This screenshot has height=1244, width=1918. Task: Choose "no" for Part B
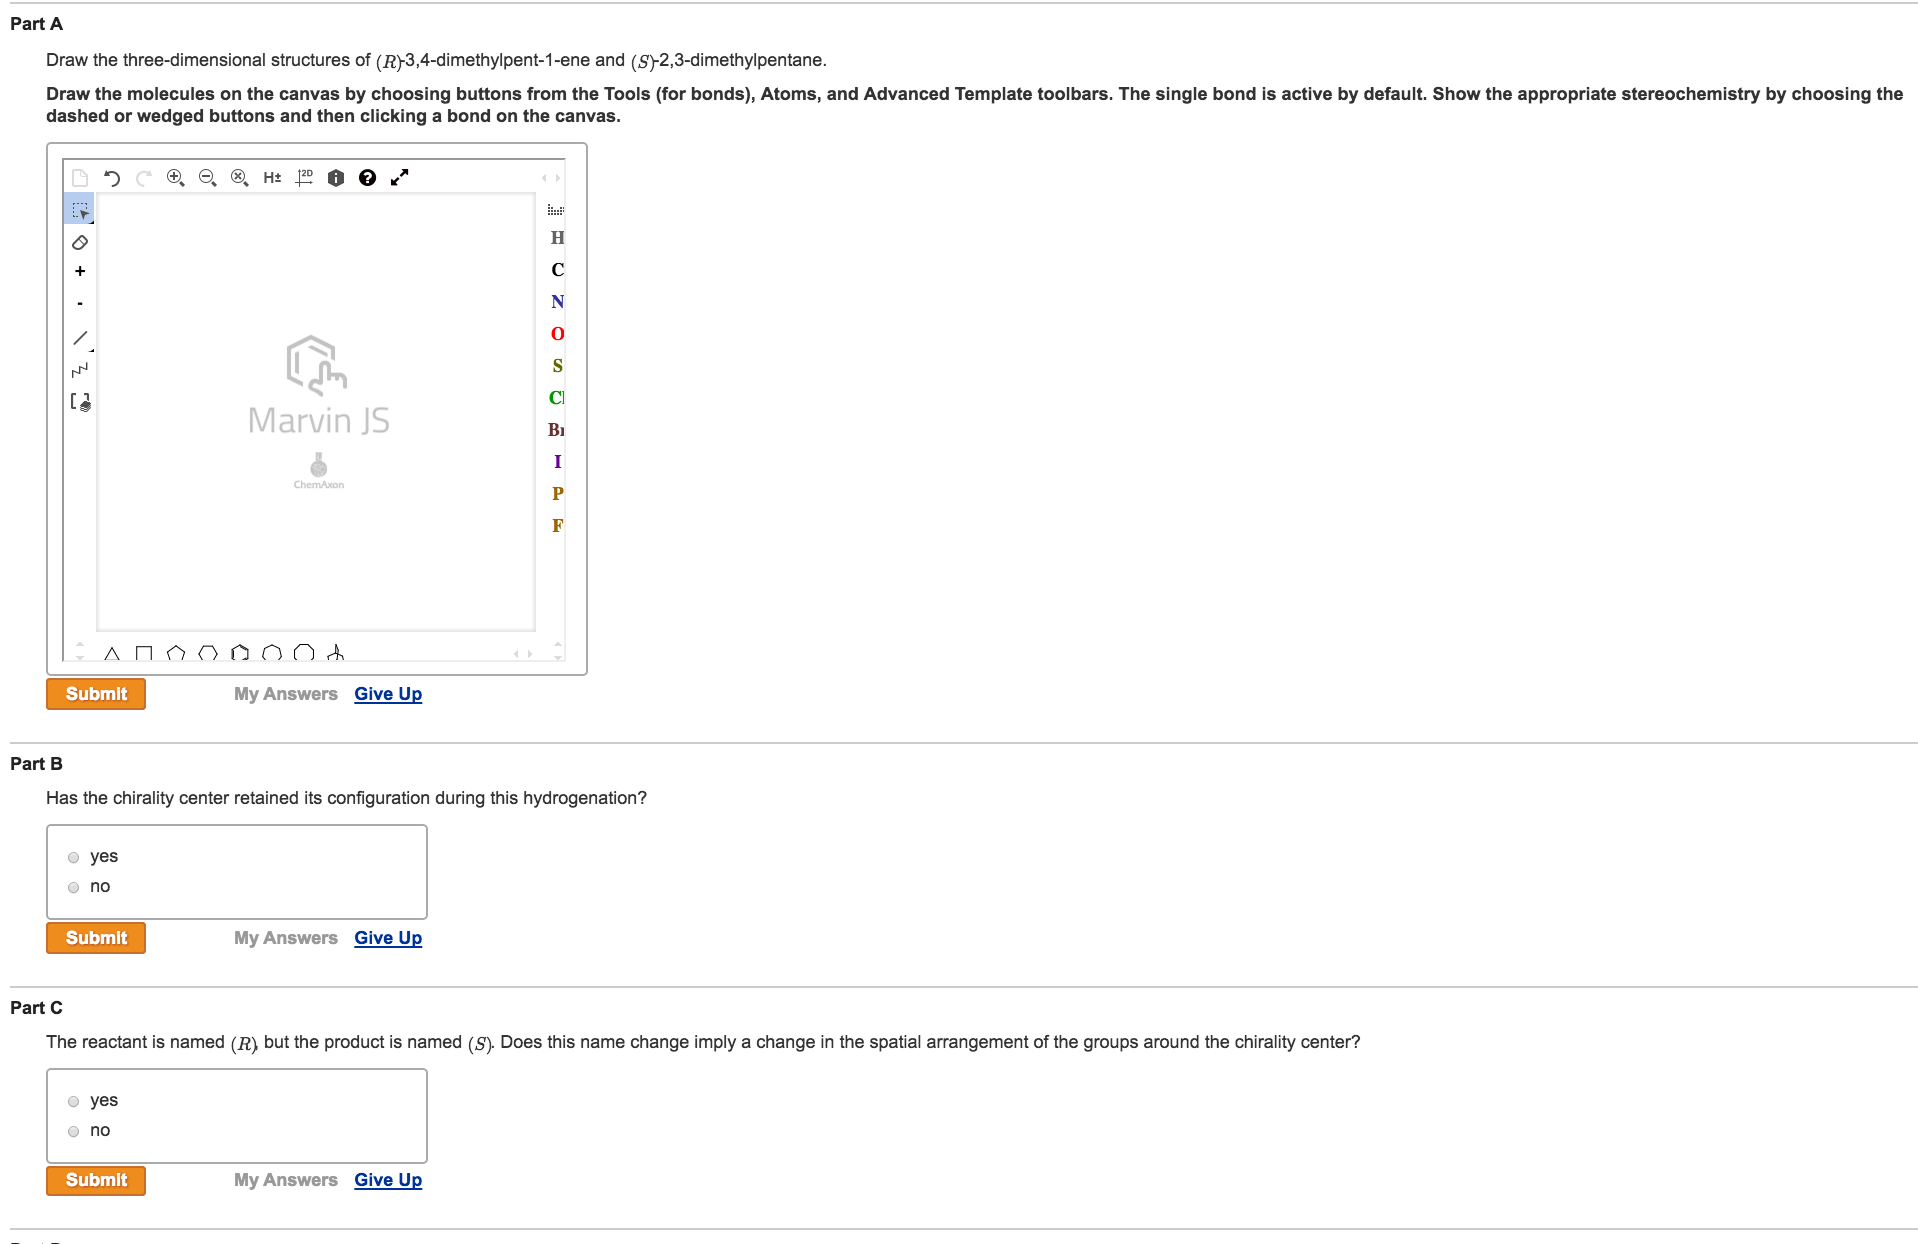(74, 887)
